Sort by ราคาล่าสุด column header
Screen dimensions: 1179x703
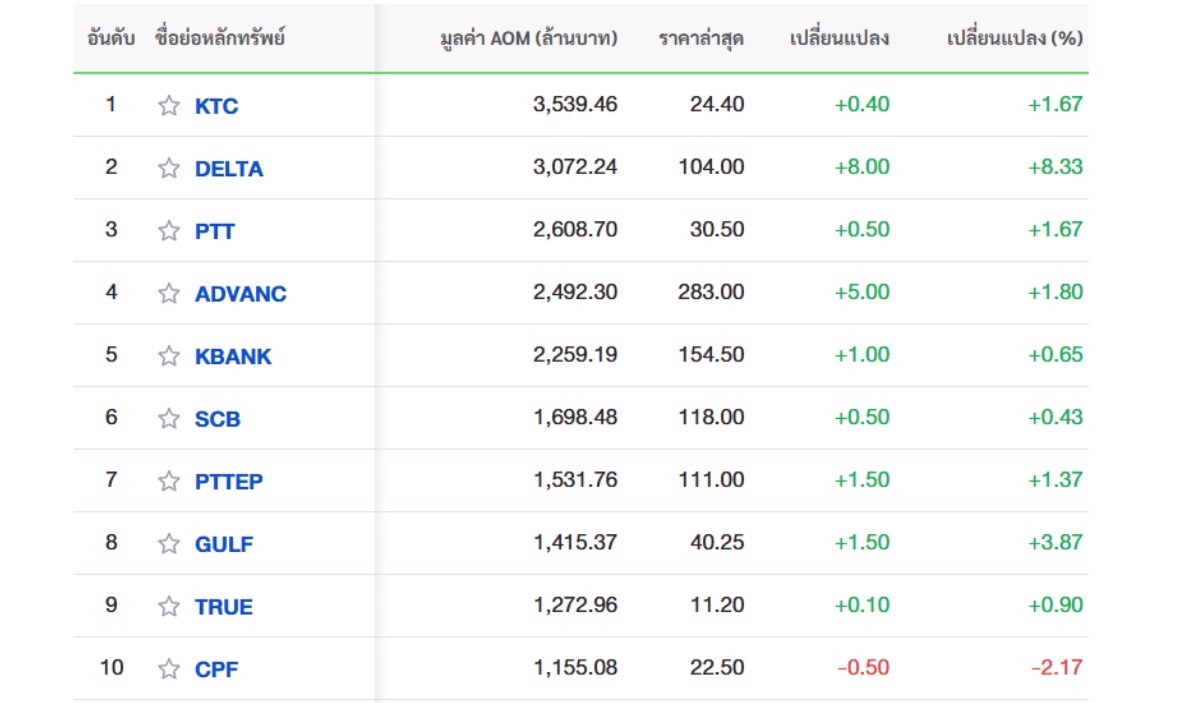tap(701, 38)
